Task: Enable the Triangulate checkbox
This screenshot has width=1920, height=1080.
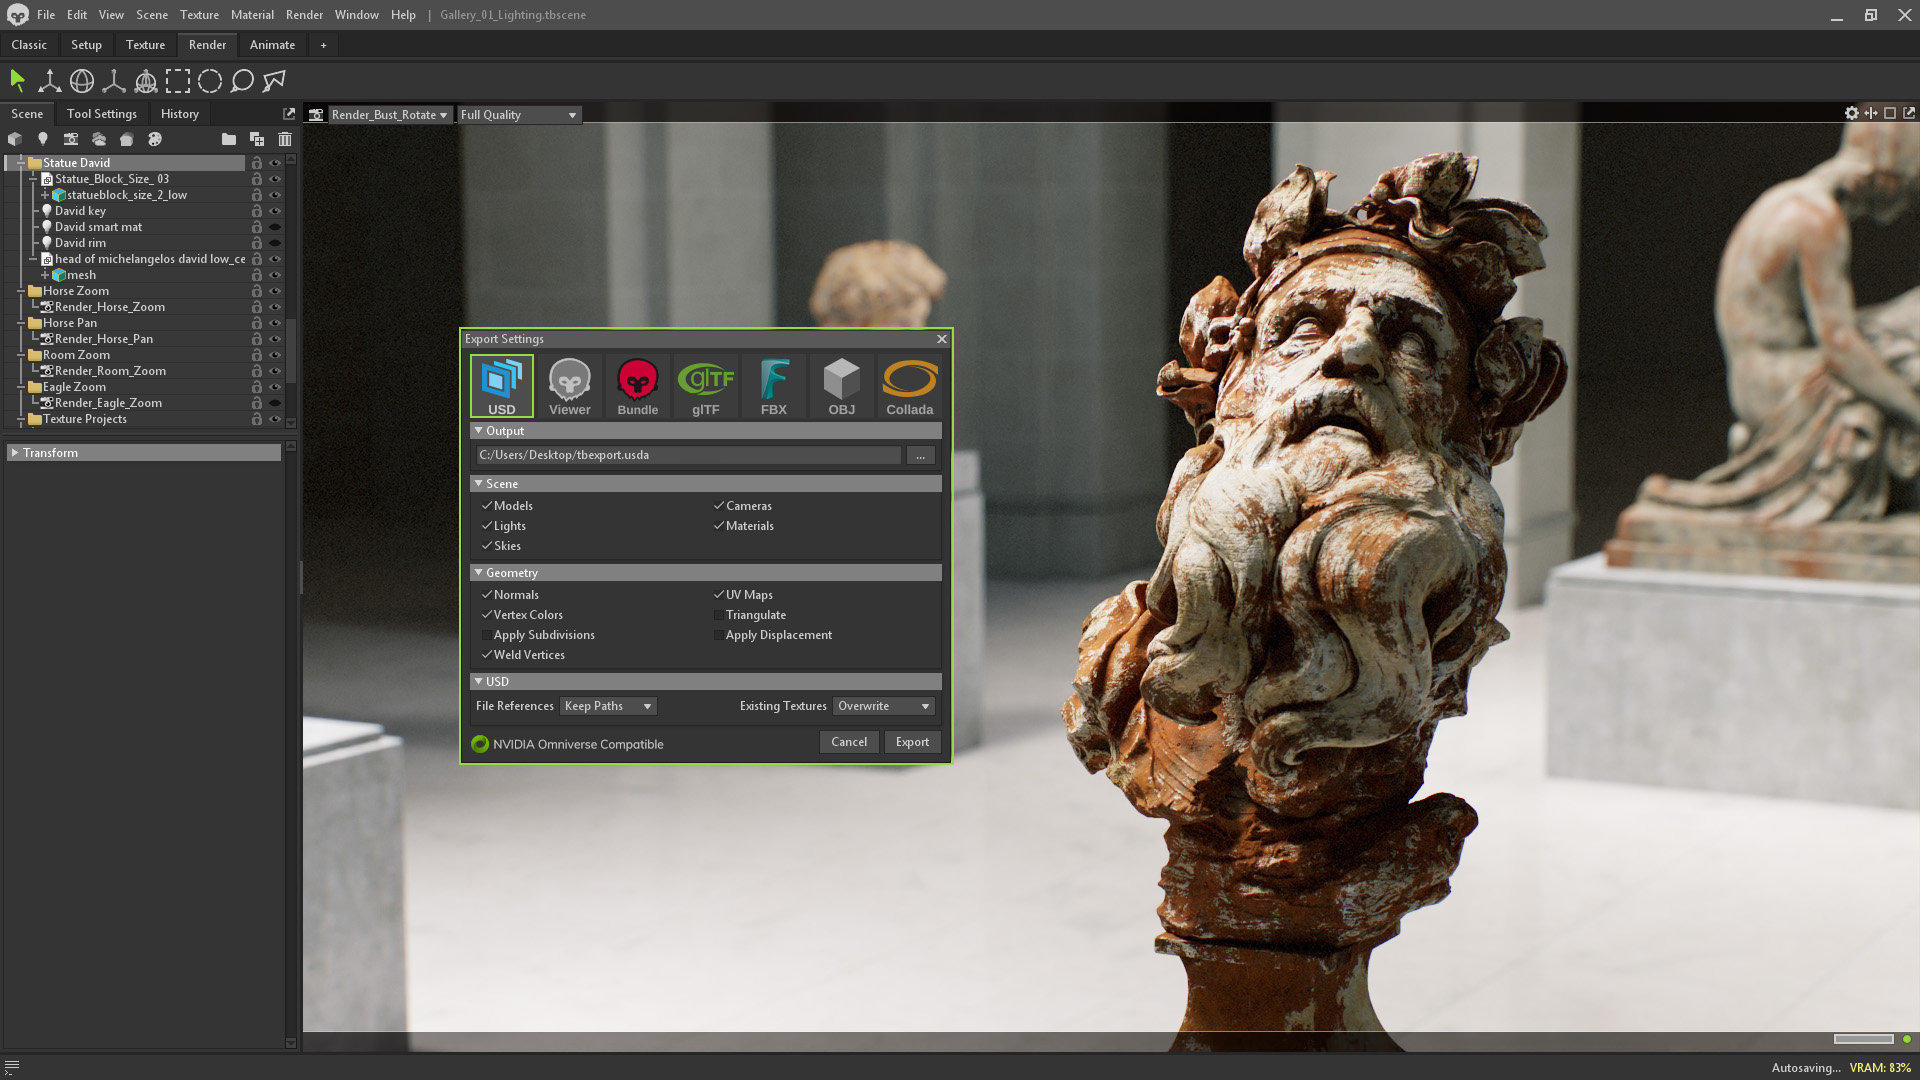Action: pyautogui.click(x=718, y=615)
